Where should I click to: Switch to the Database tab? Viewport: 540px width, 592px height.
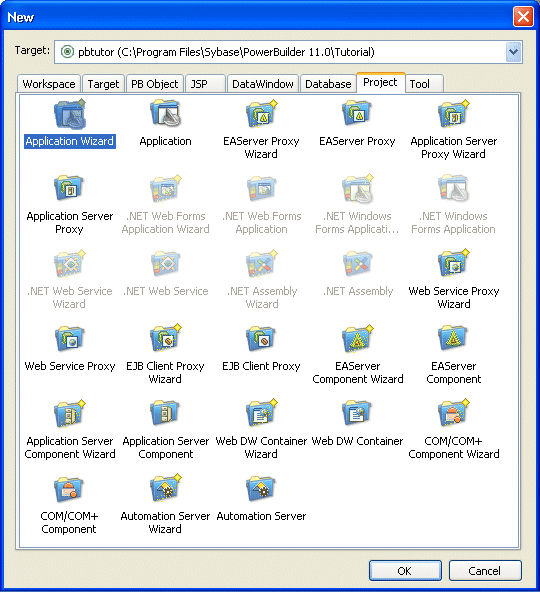[328, 83]
